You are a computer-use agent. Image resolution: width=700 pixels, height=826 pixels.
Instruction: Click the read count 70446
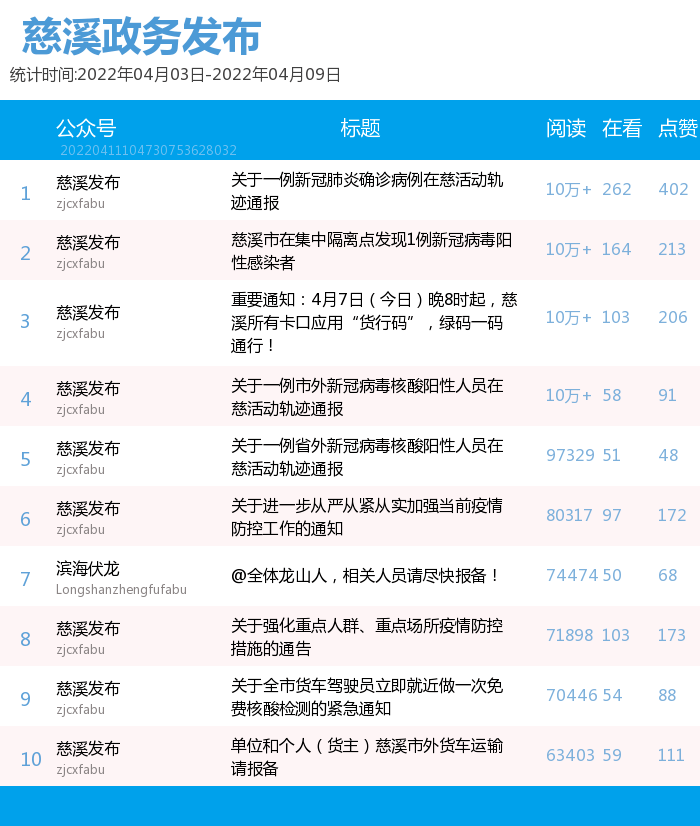tap(572, 695)
